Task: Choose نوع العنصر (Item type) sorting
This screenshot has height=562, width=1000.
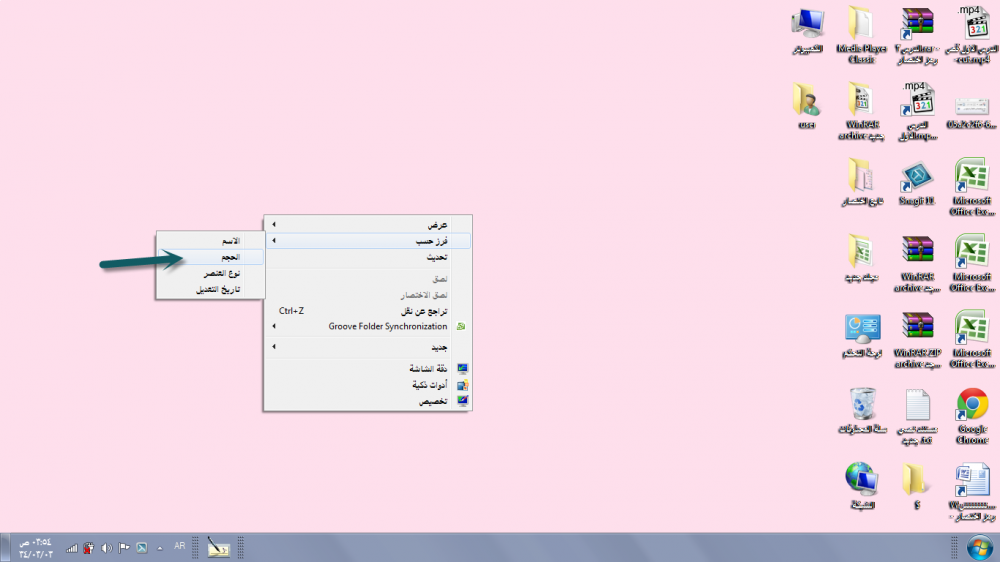Action: (x=210, y=274)
